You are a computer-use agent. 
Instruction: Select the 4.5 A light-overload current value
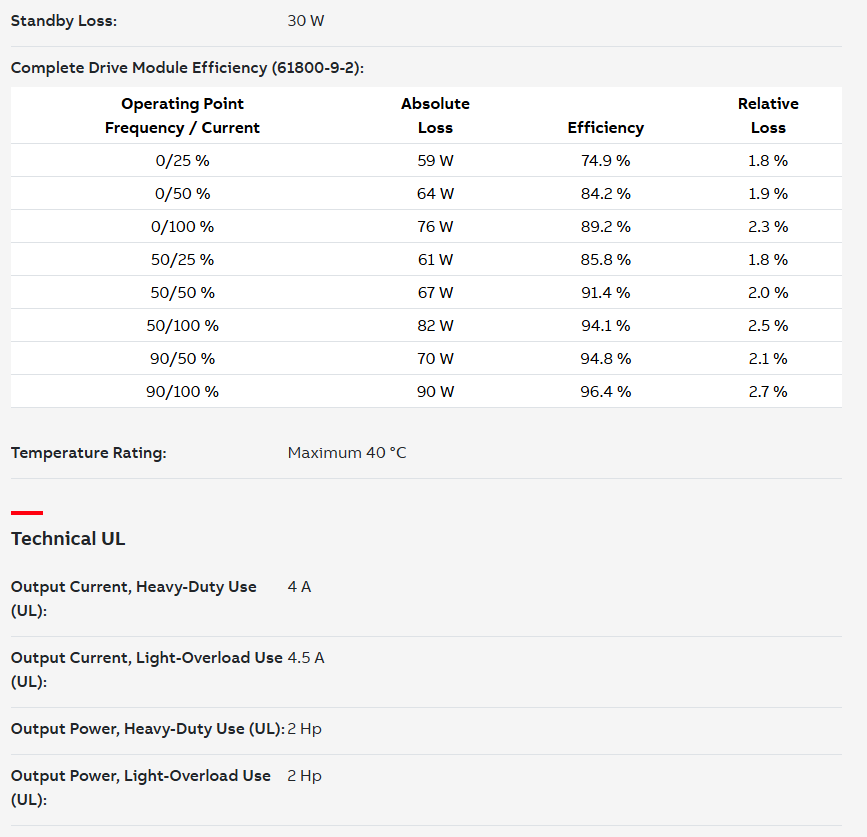(x=306, y=658)
